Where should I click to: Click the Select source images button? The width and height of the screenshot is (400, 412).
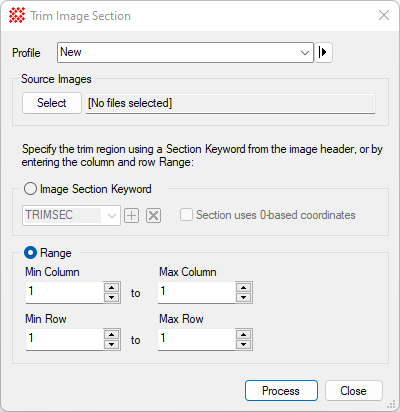point(52,103)
